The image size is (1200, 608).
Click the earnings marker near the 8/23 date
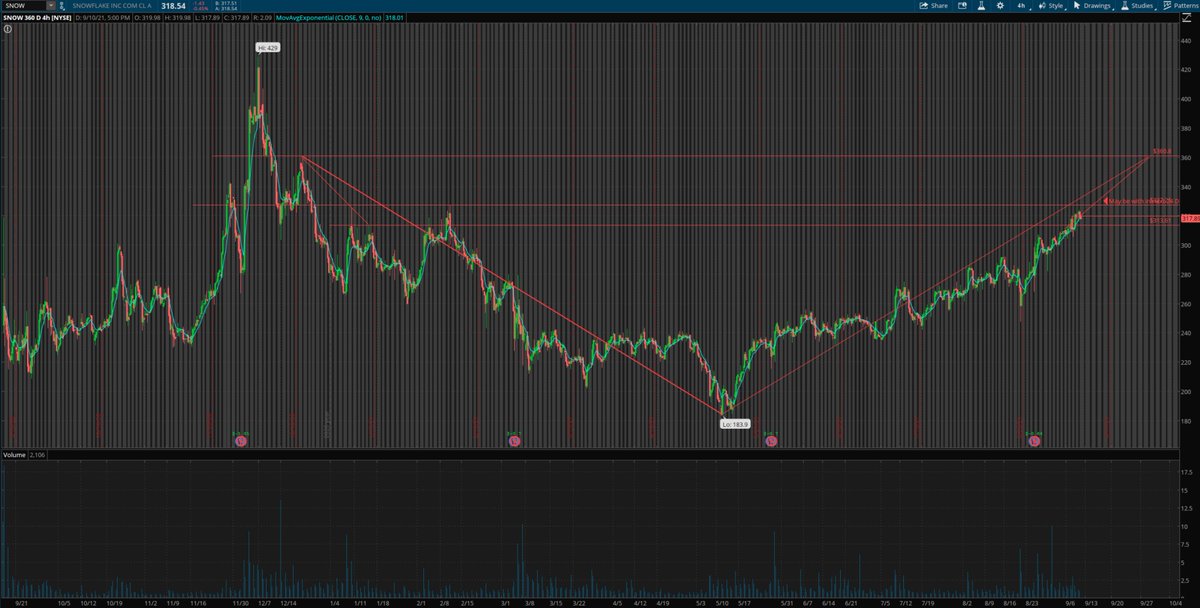click(x=1033, y=440)
